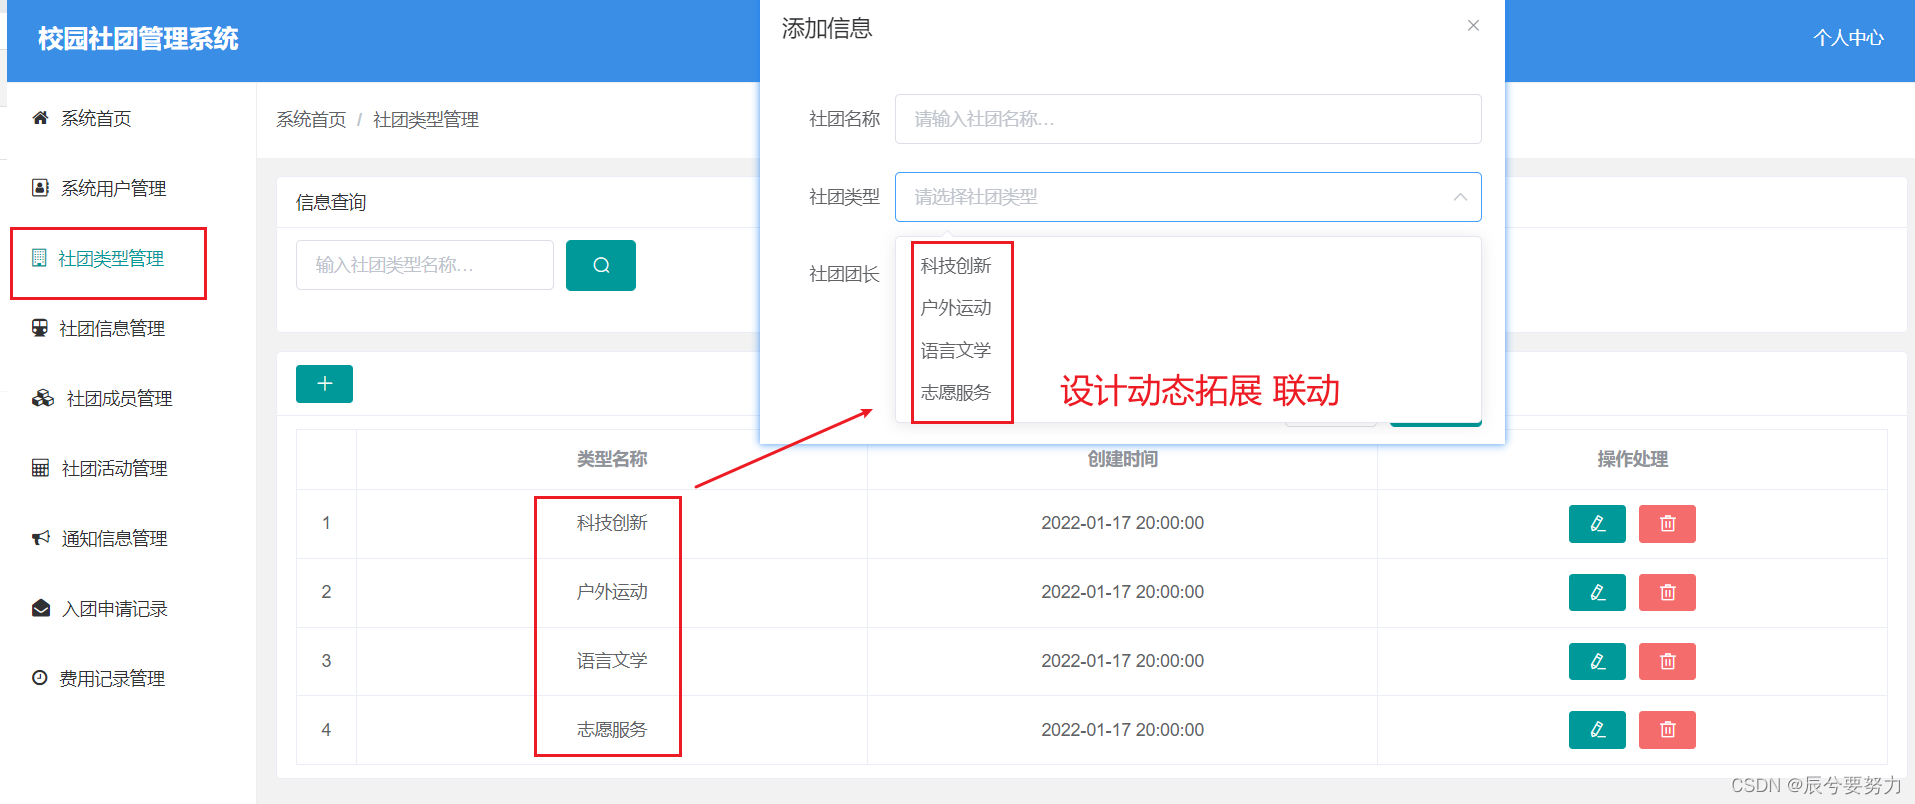Click the green magnifier search button
The width and height of the screenshot is (1915, 804).
tap(601, 265)
